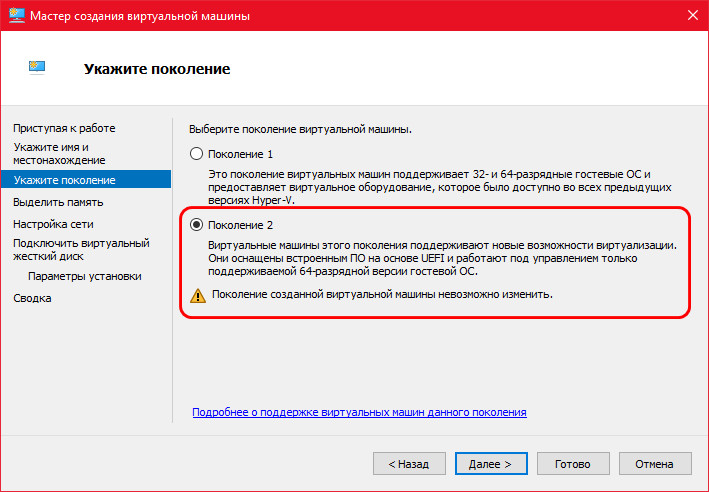The image size is (709, 492).
Task: Open the Настройка сети step
Action: pos(53,224)
